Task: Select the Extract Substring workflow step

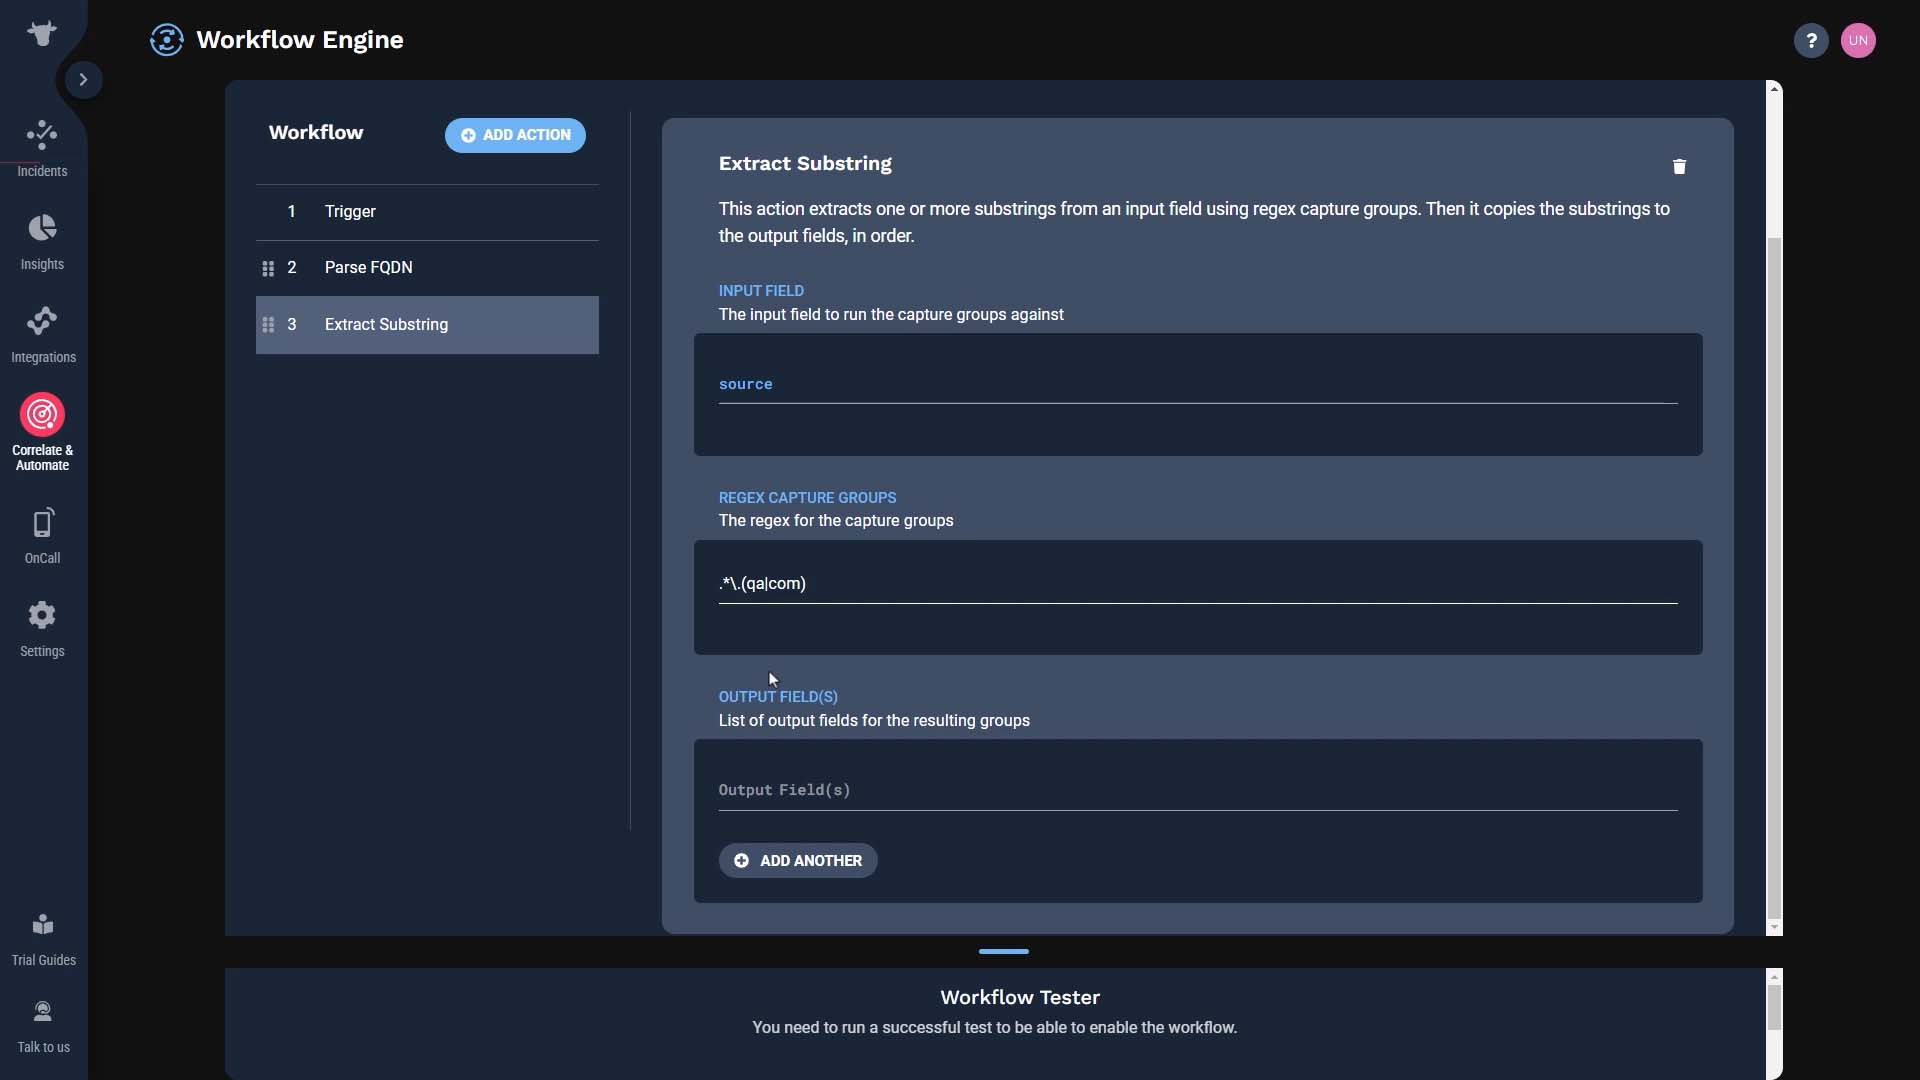Action: point(427,325)
